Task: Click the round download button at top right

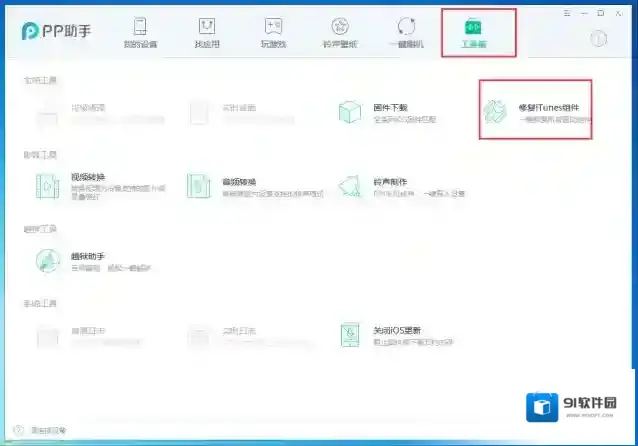Action: click(599, 39)
